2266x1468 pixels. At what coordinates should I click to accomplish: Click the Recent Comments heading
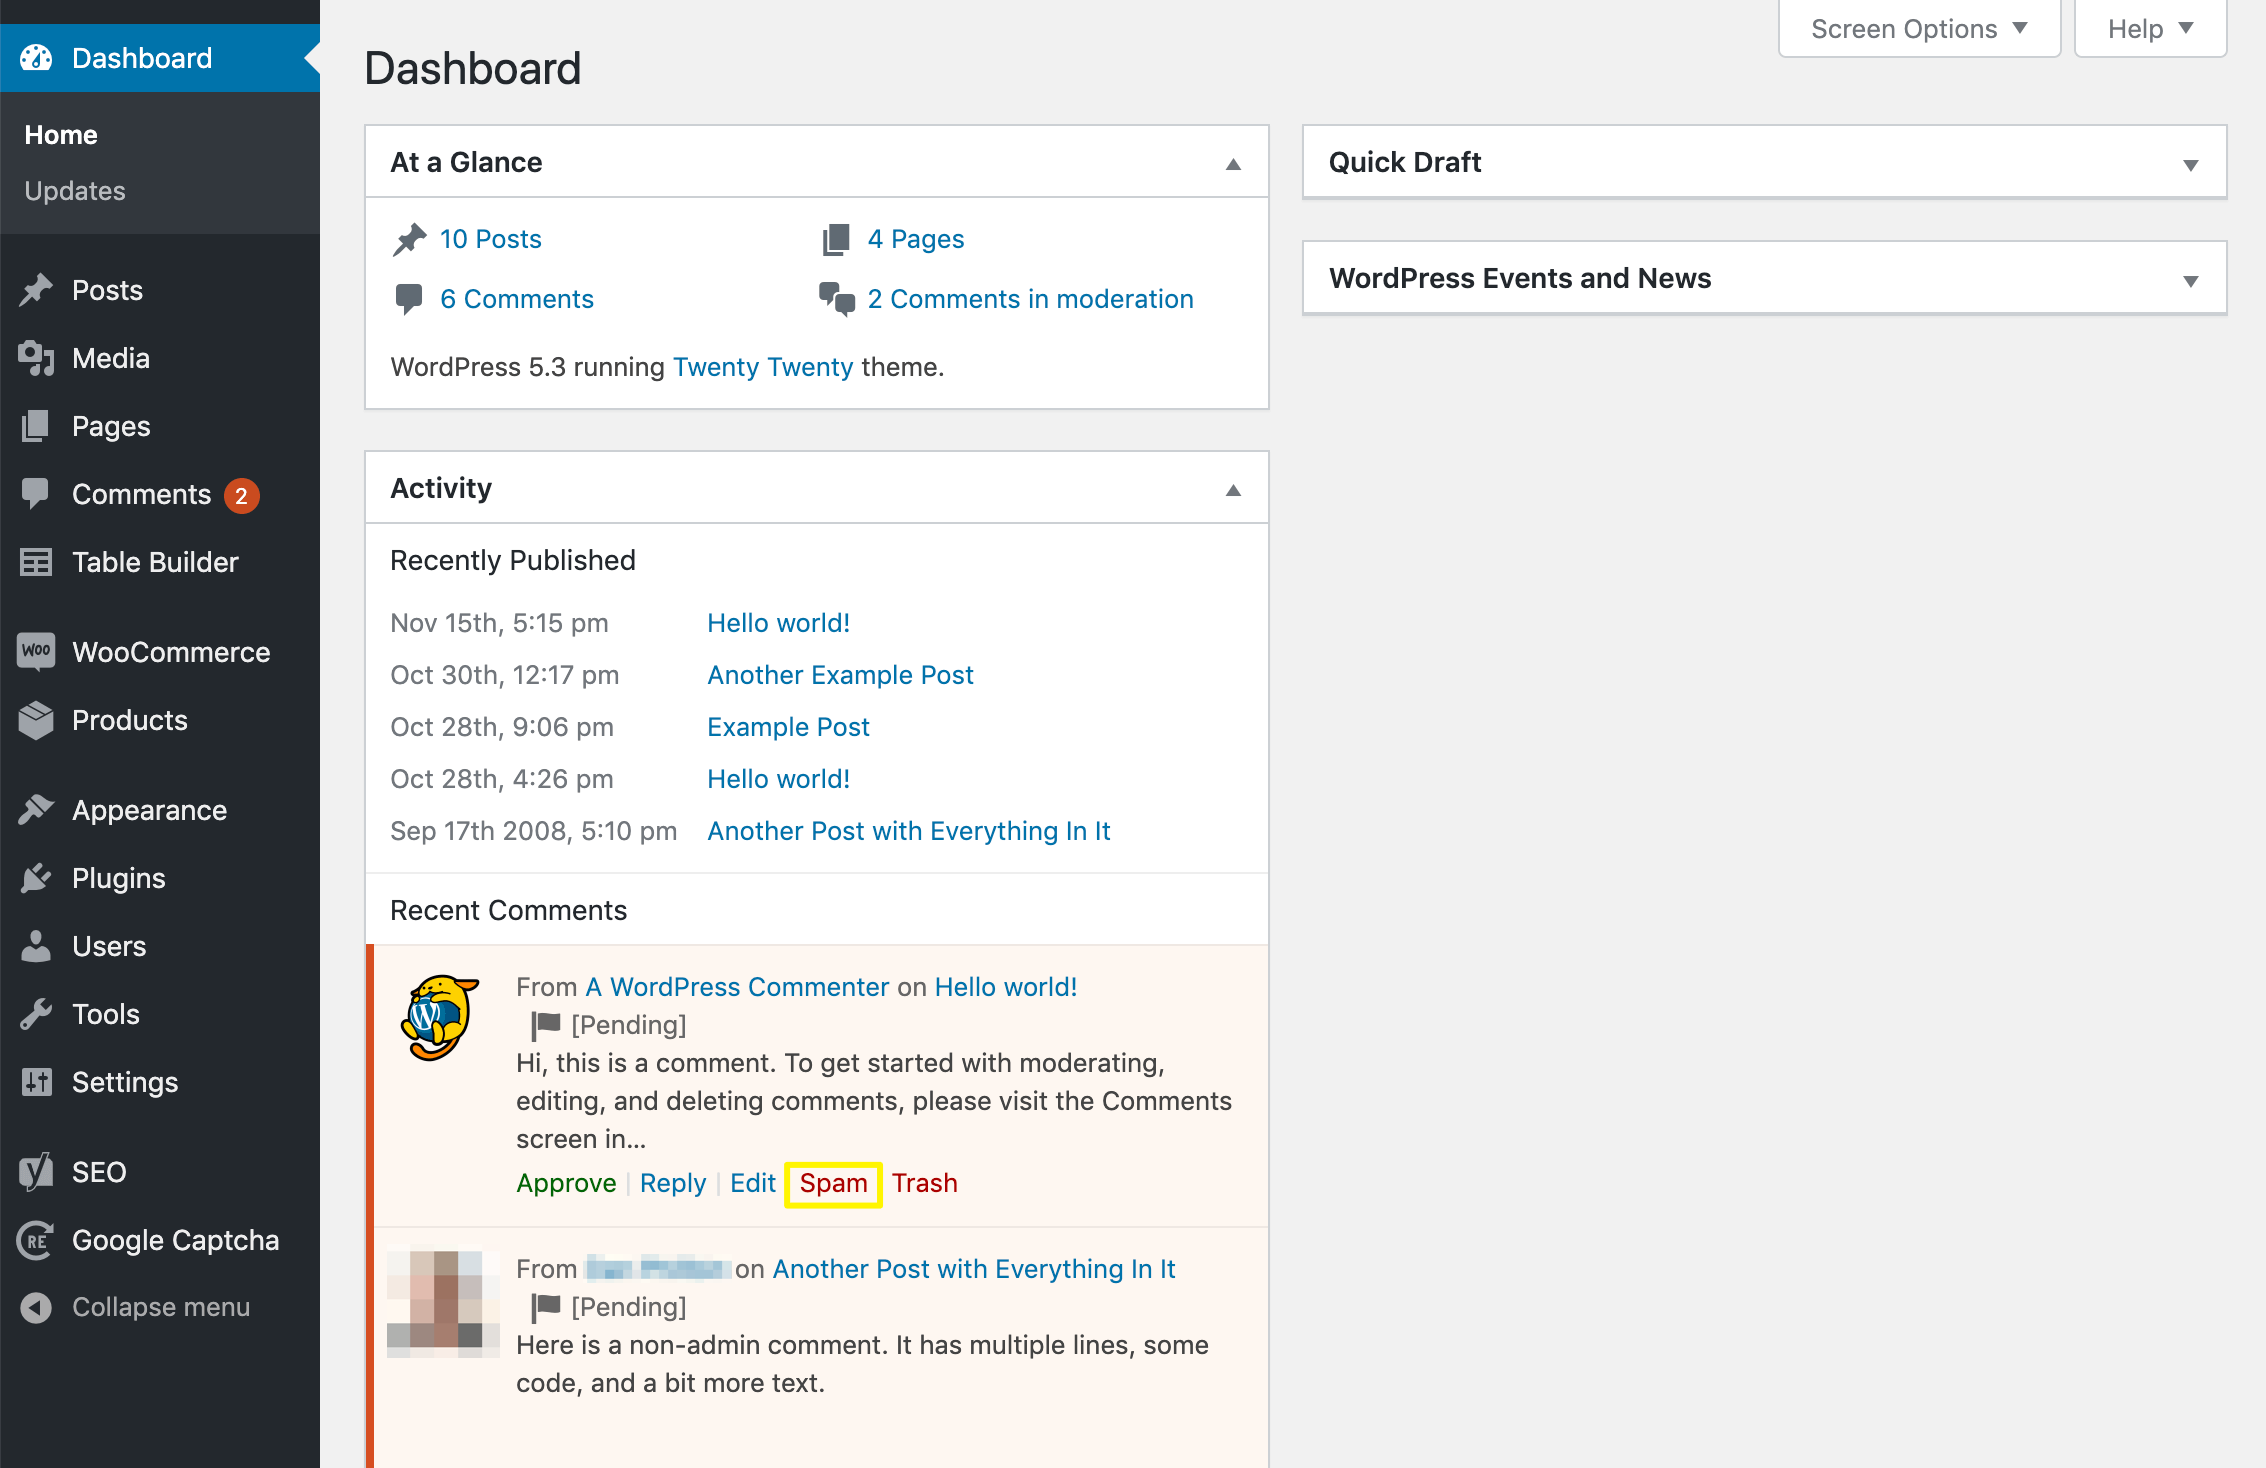coord(508,910)
